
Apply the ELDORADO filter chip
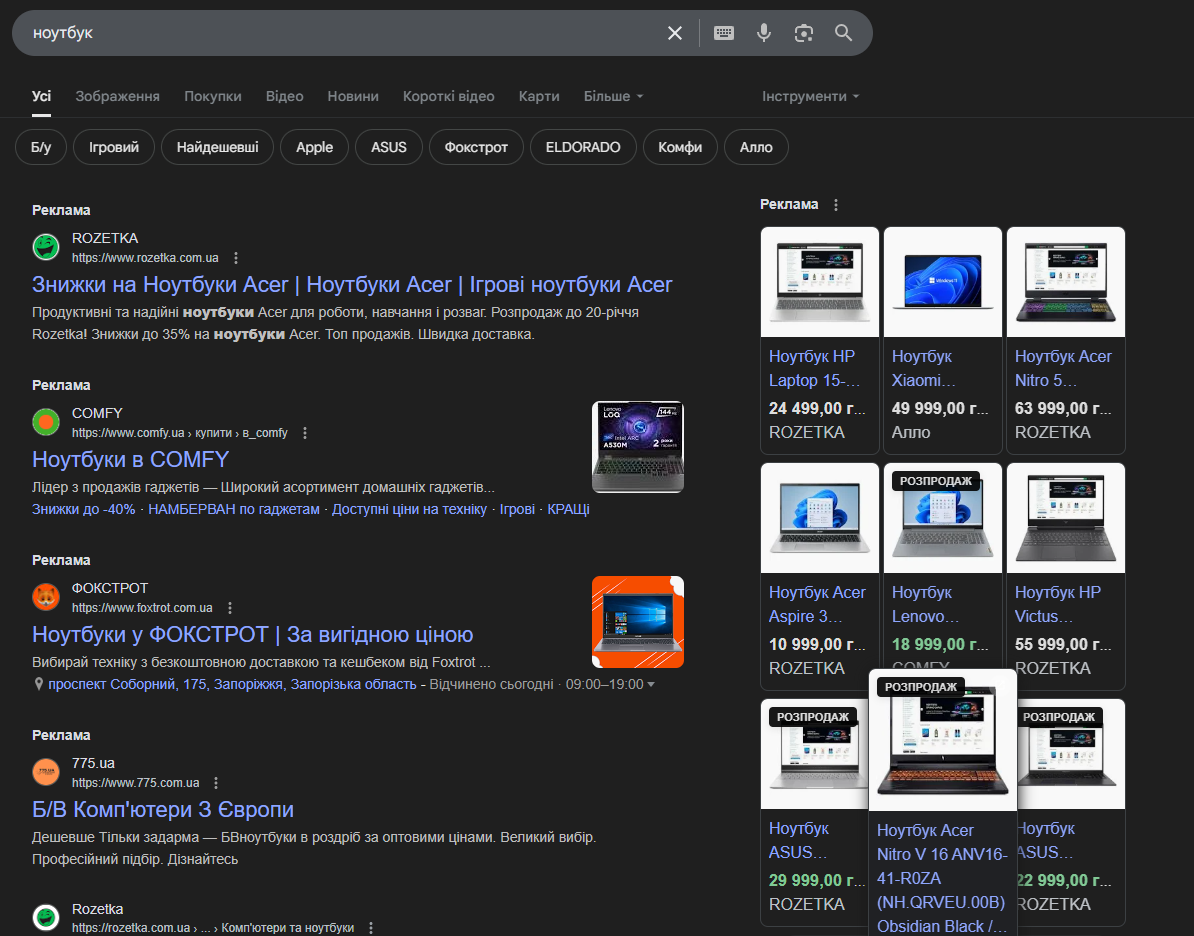[x=583, y=147]
